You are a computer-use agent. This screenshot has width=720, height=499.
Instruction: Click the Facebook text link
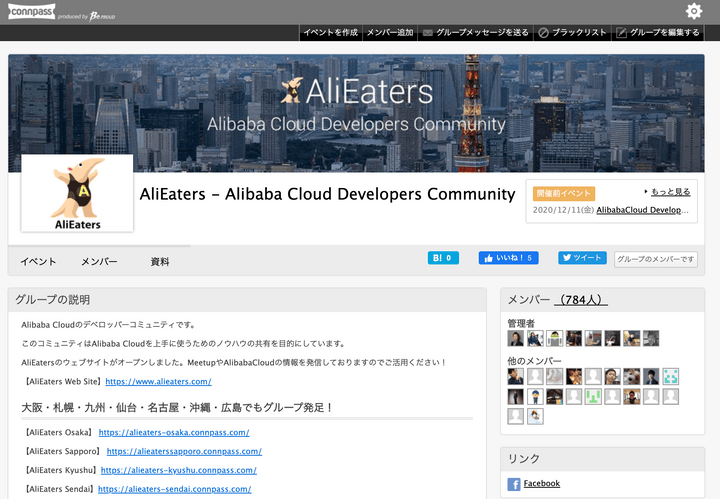click(x=542, y=483)
